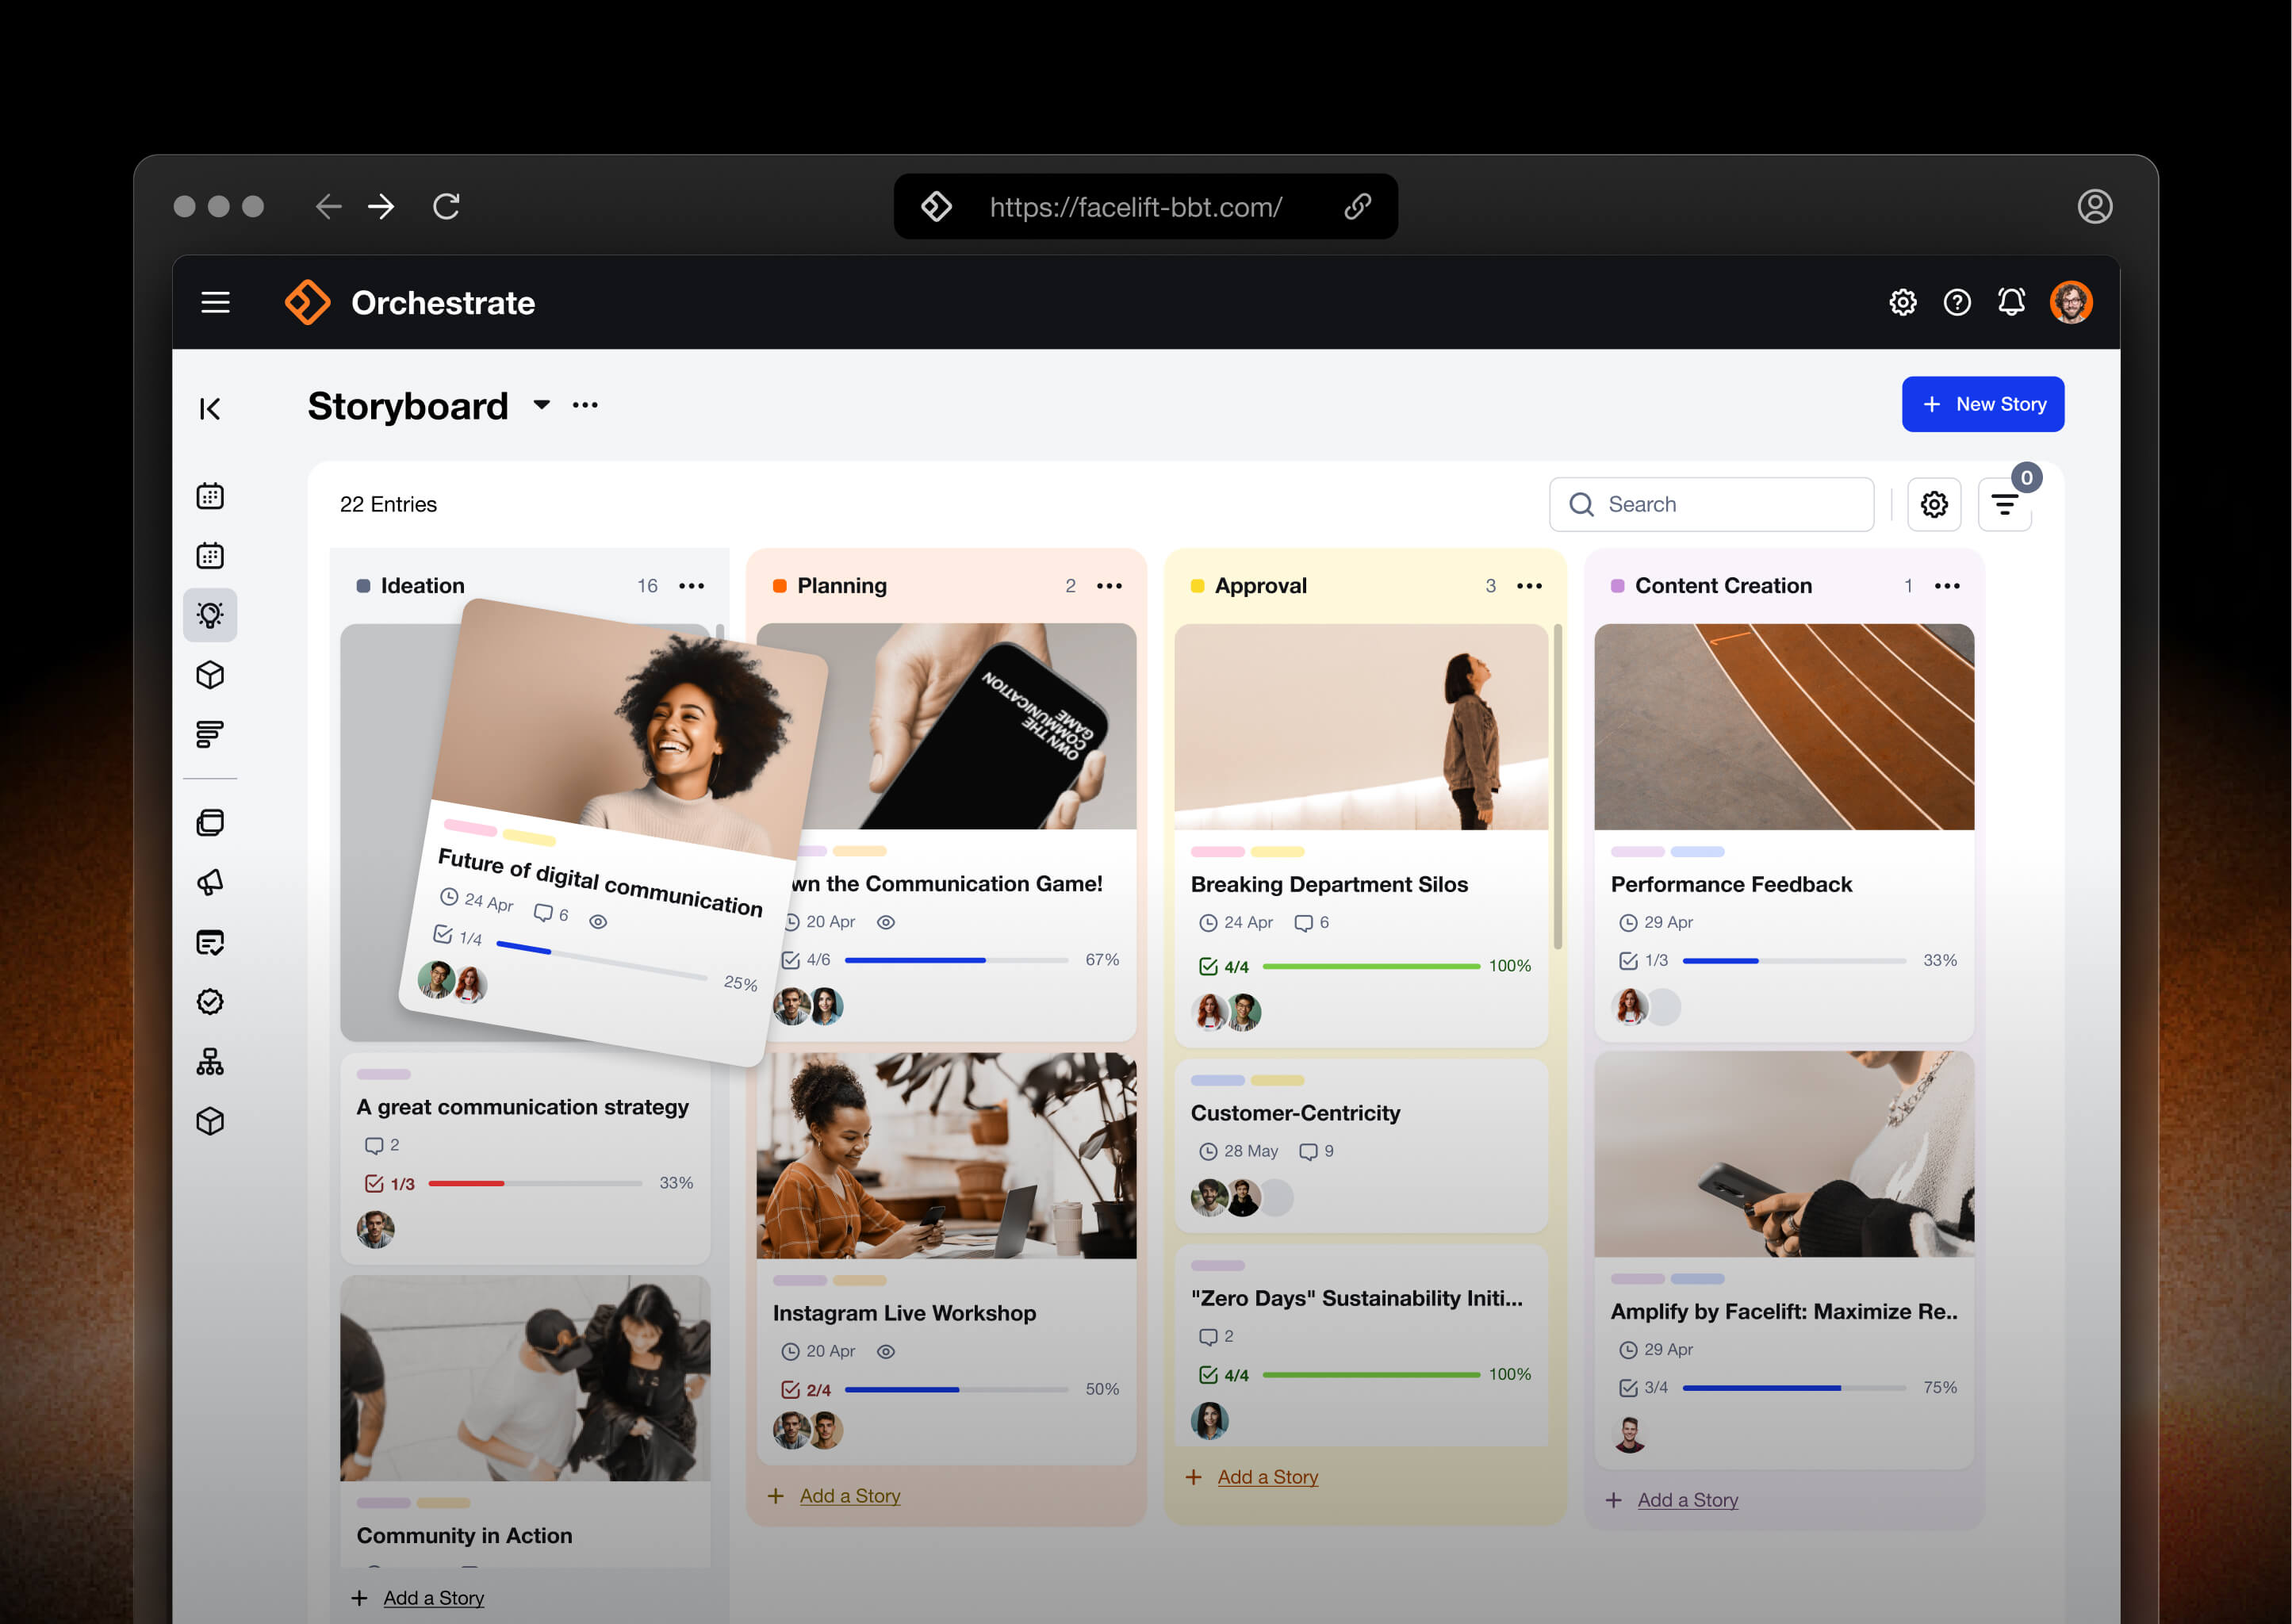The height and width of the screenshot is (1624, 2292).
Task: Click the notifications bell icon
Action: [x=2011, y=302]
